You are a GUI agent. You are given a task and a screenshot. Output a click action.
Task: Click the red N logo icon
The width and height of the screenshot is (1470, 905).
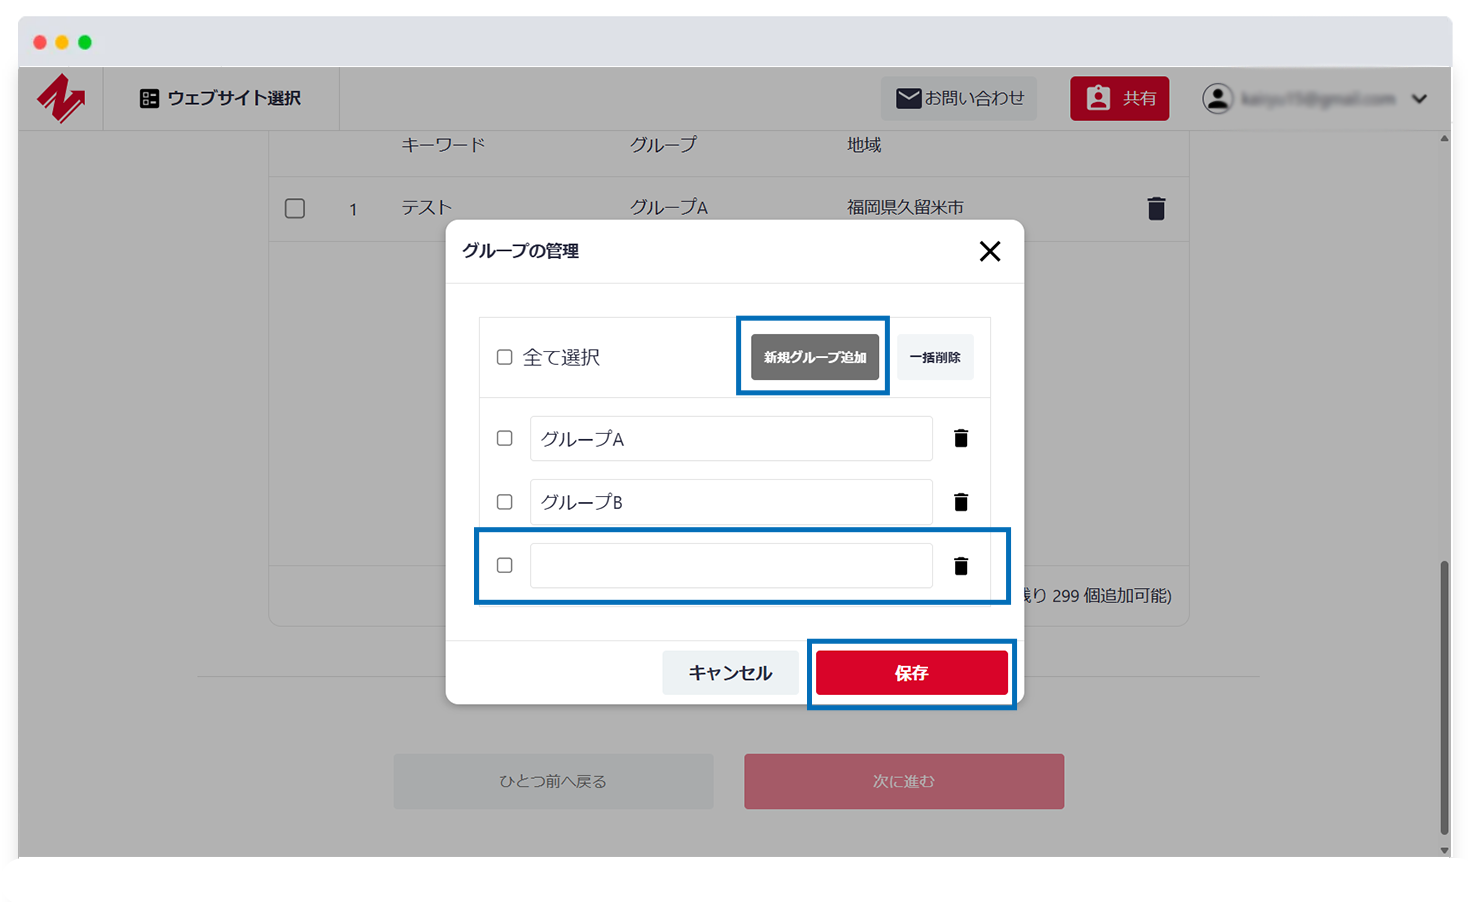58,98
